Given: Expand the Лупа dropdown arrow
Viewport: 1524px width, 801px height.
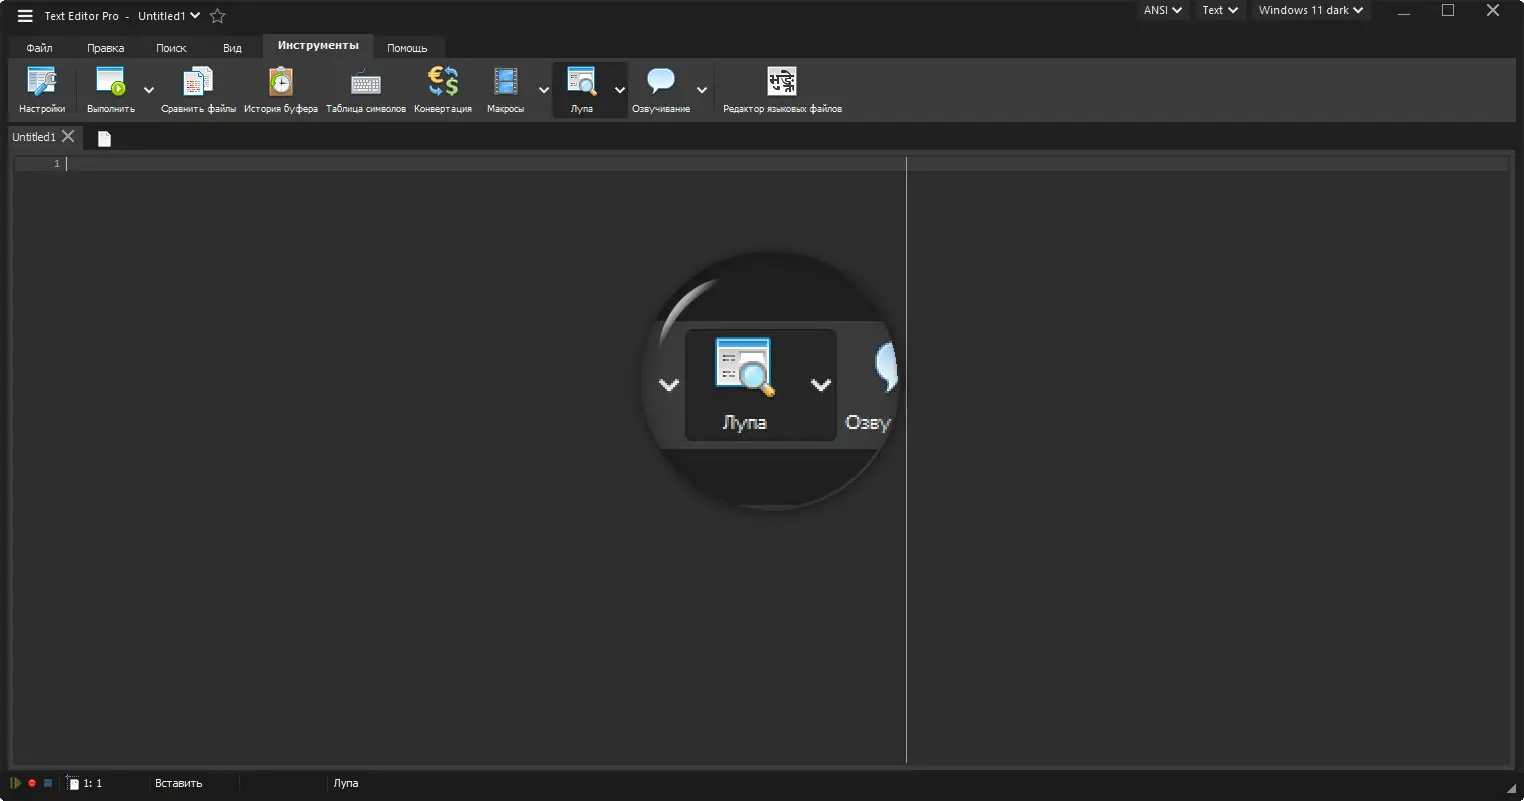Looking at the screenshot, I should click(620, 90).
